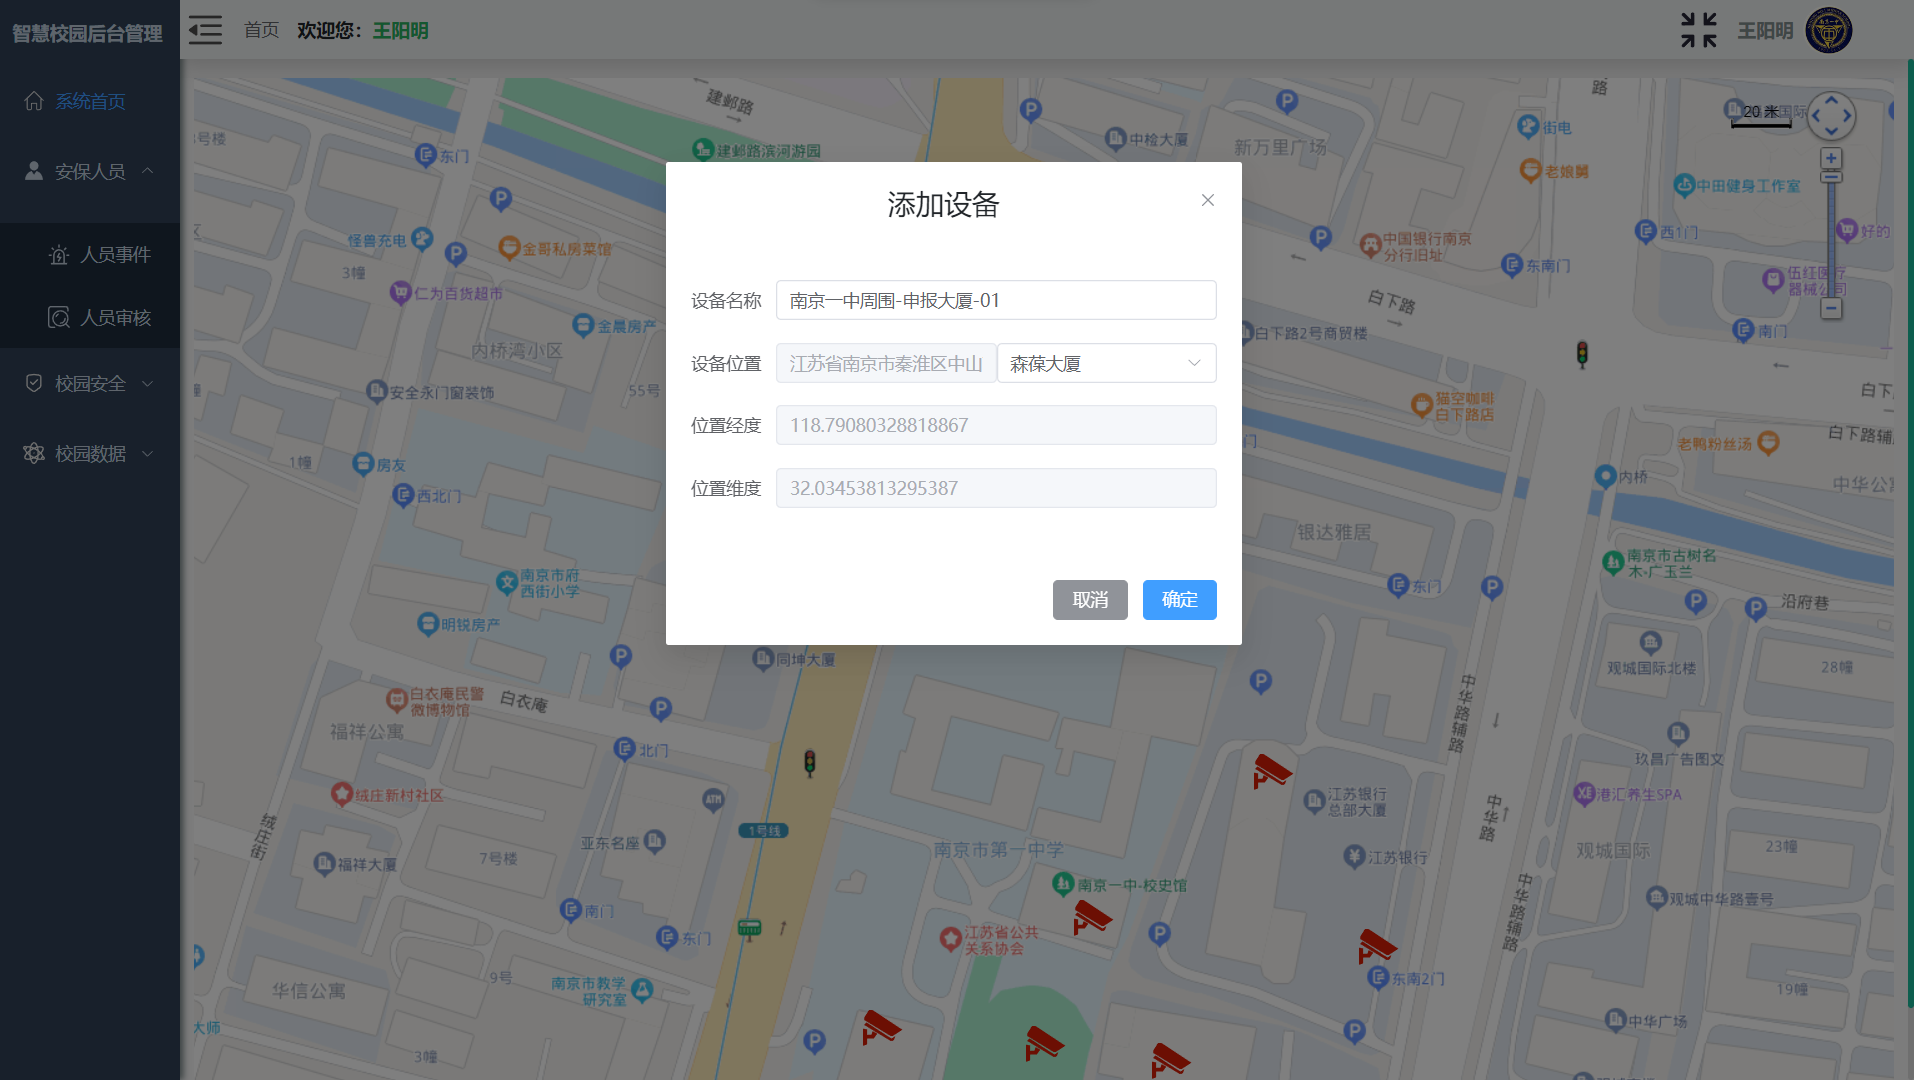The image size is (1914, 1080).
Task: Open the 人员事件 submenu item
Action: point(90,255)
